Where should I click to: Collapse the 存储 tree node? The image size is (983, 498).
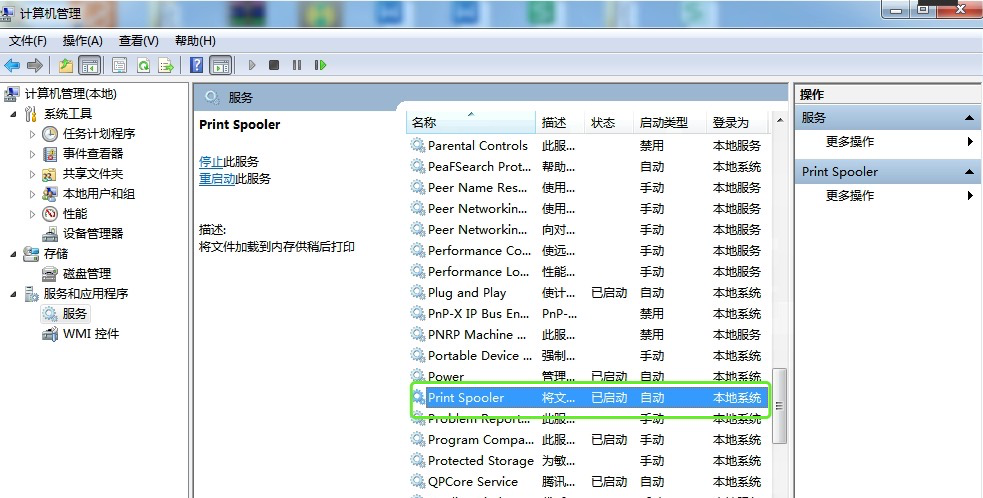(x=14, y=254)
